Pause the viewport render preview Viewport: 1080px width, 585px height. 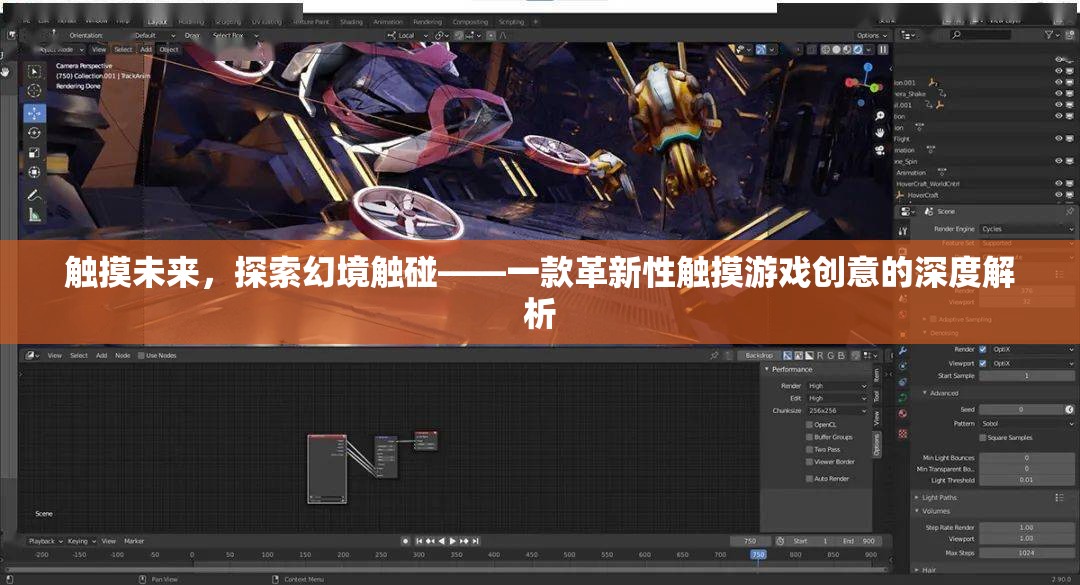coord(882,50)
